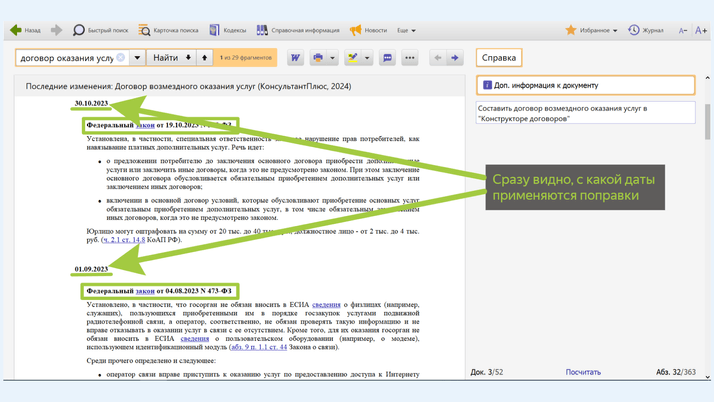This screenshot has width=714, height=402.
Task: Decrease font size with A- button
Action: pyautogui.click(x=683, y=31)
